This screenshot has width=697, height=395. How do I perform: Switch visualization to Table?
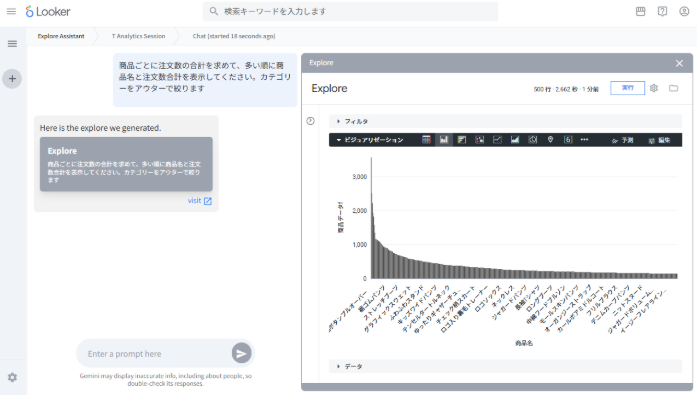pos(426,140)
